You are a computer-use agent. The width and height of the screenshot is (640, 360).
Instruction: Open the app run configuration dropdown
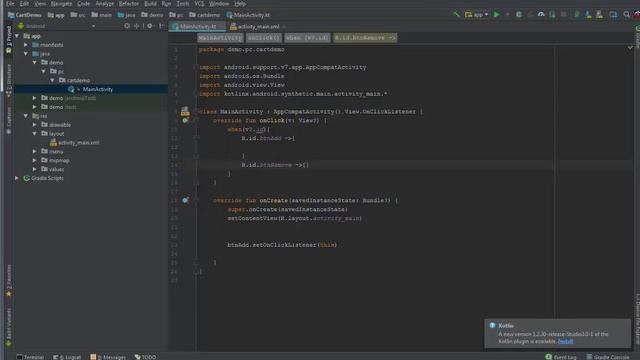coord(476,15)
